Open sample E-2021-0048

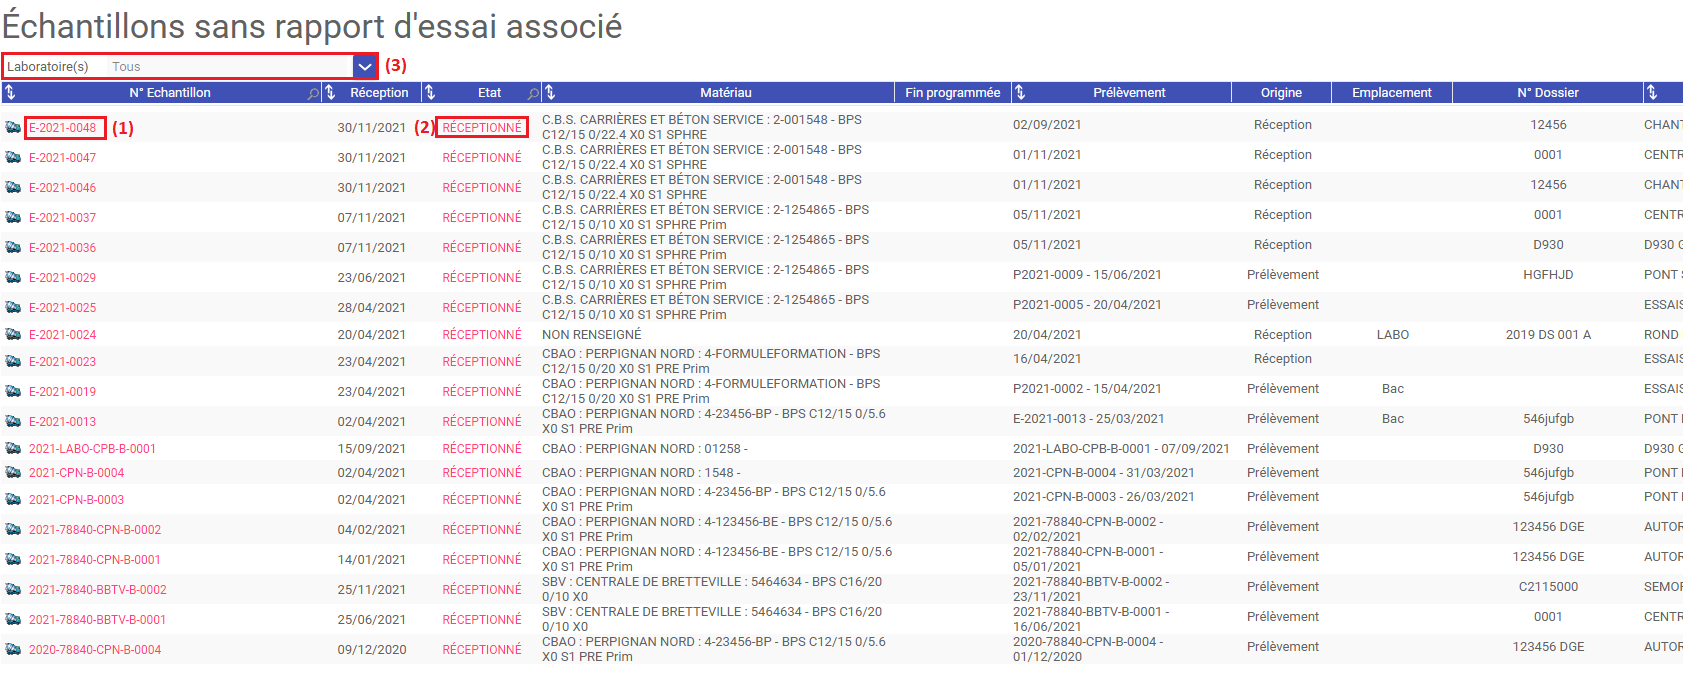click(63, 128)
